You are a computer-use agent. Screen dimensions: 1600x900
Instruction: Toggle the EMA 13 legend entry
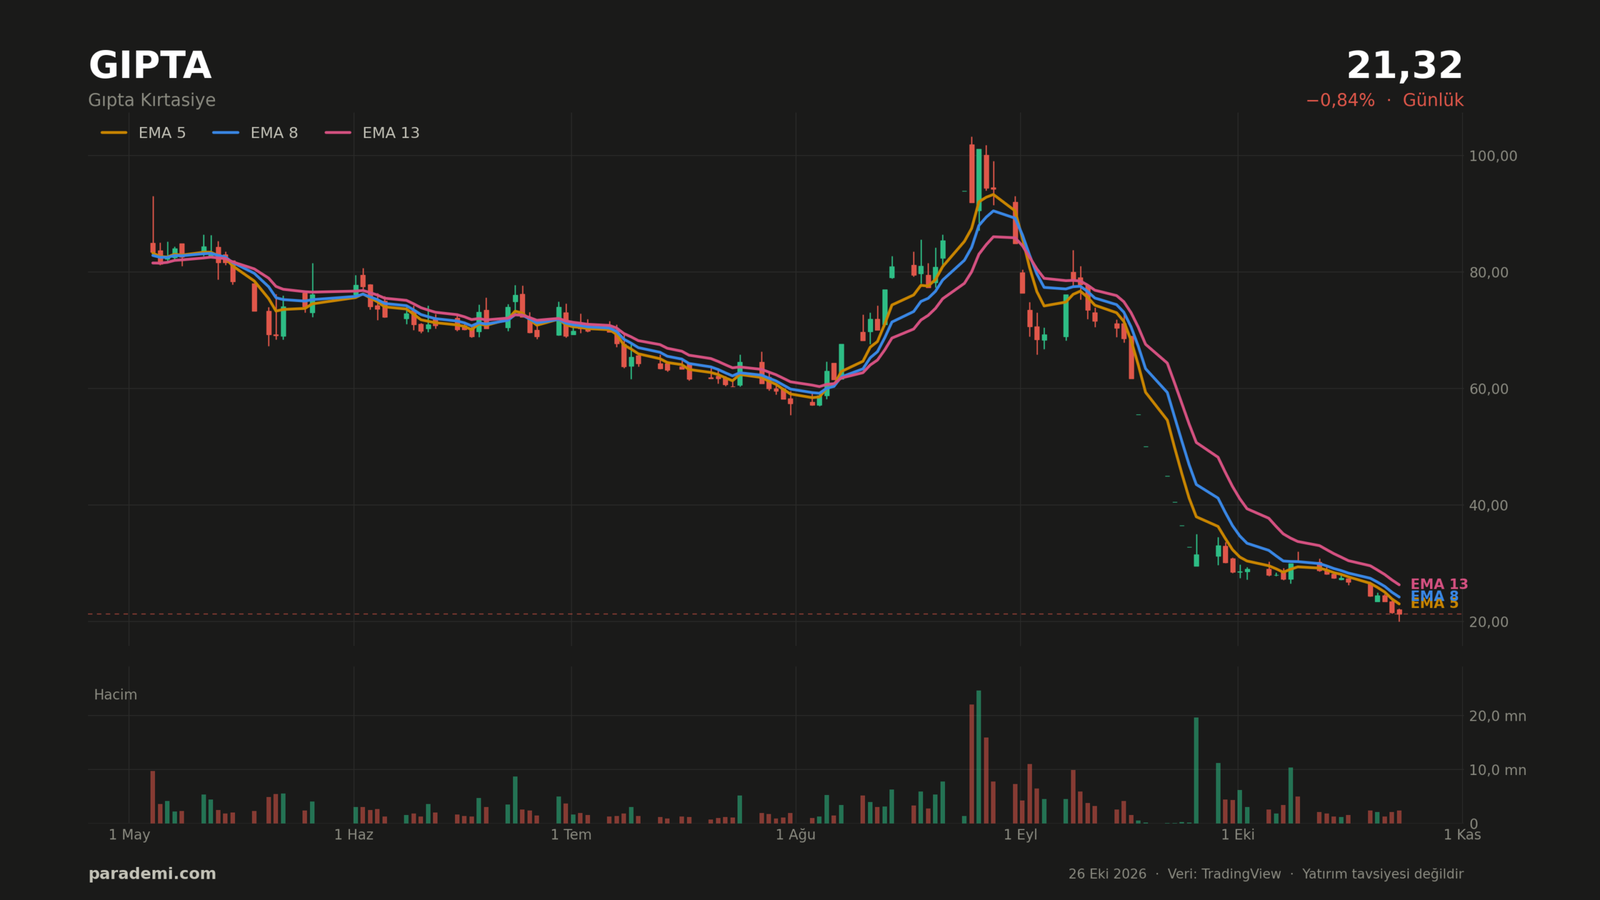(372, 133)
